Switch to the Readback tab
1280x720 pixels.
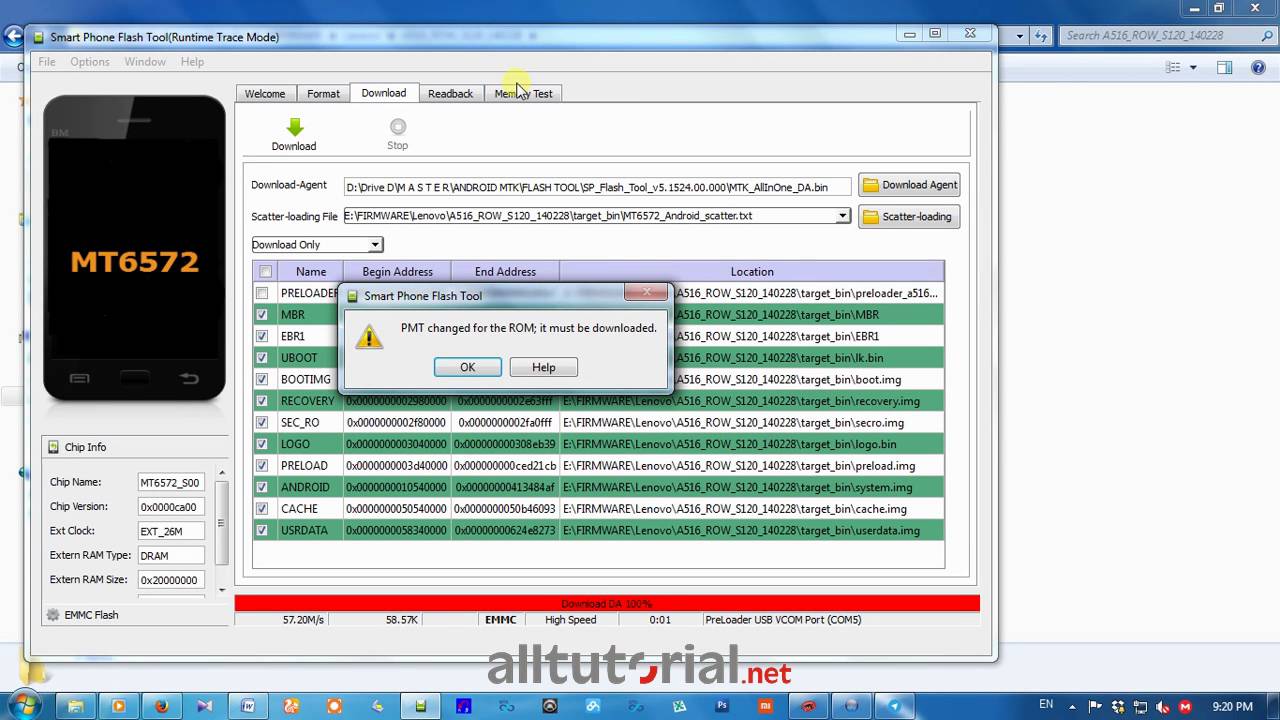[x=450, y=93]
